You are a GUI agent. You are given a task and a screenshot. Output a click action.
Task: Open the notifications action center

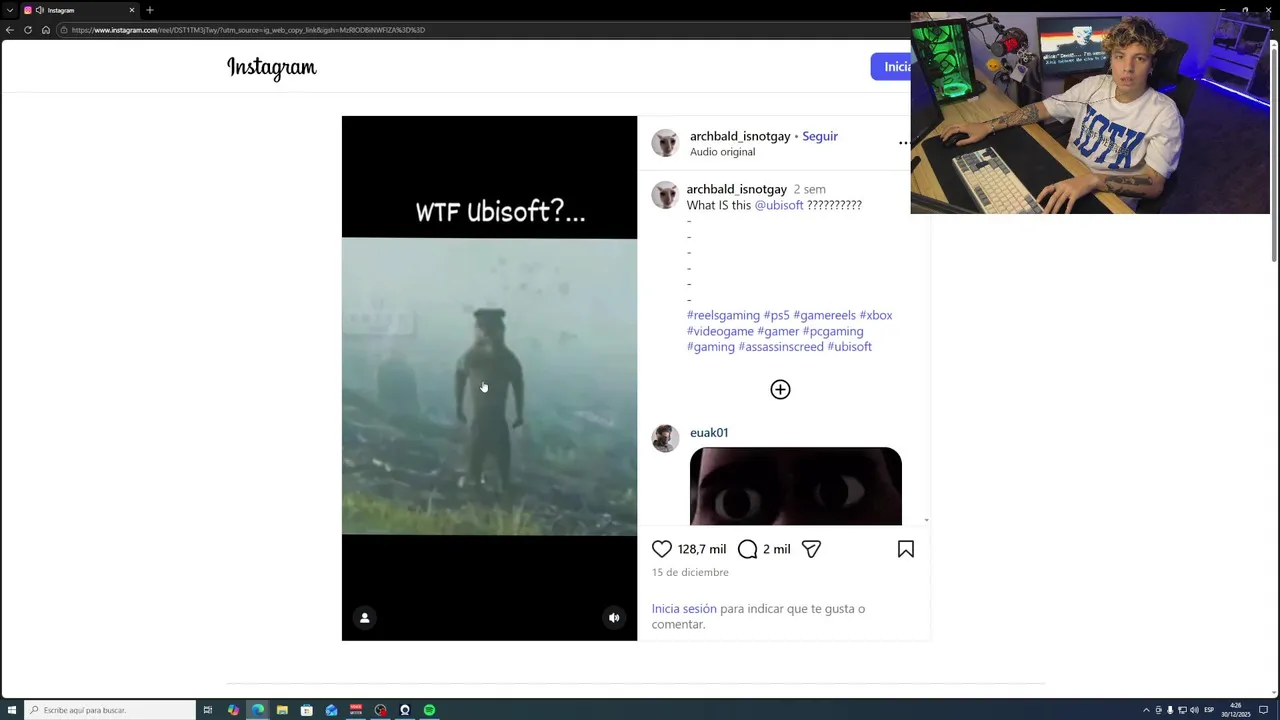pyautogui.click(x=1263, y=710)
